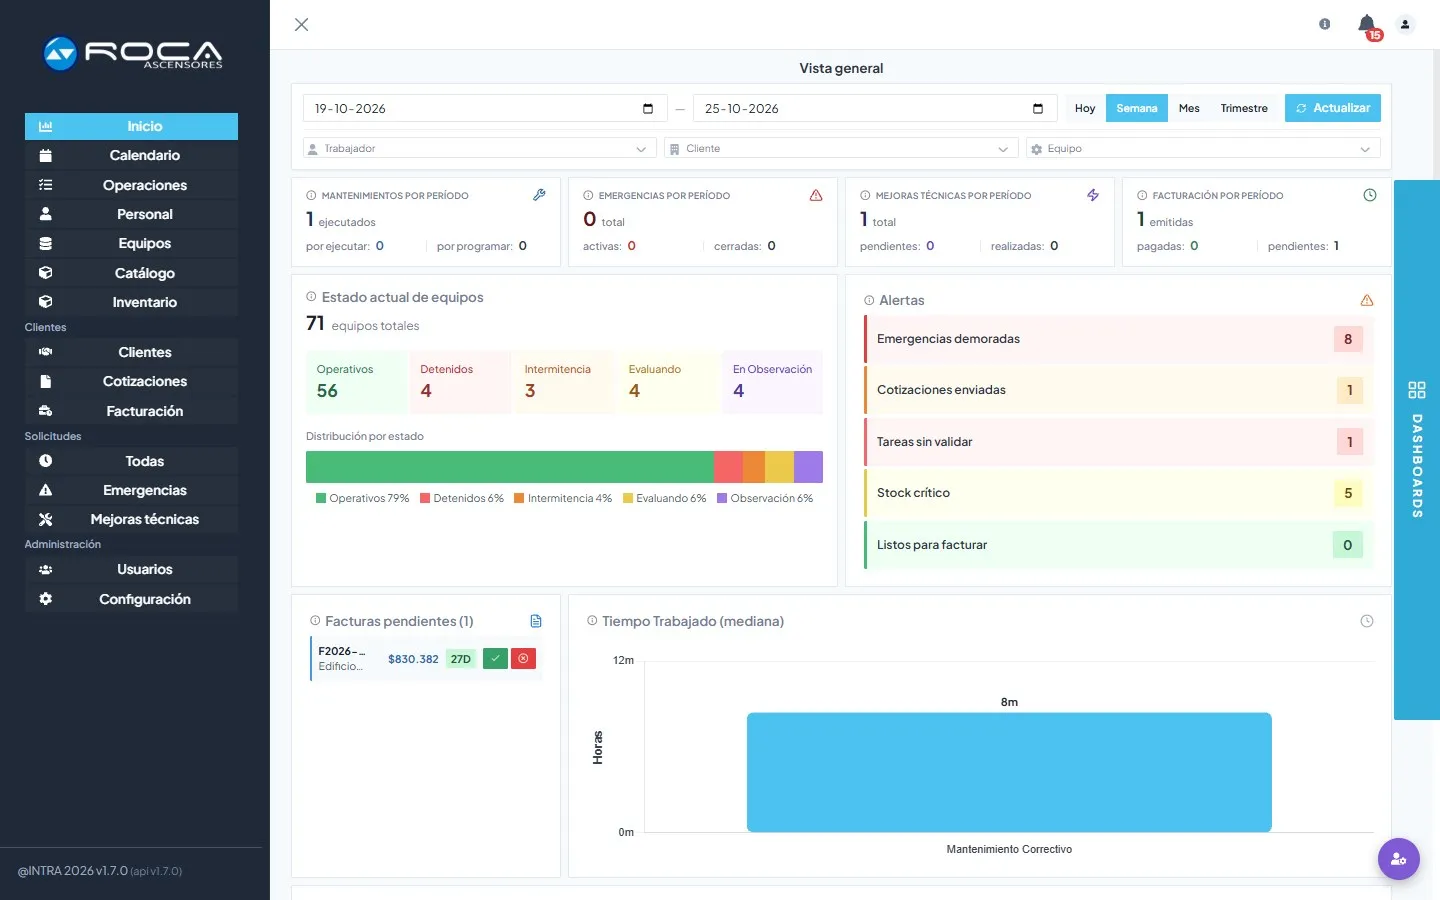The image size is (1440, 900).
Task: Click the user profile avatar icon
Action: click(x=1405, y=25)
